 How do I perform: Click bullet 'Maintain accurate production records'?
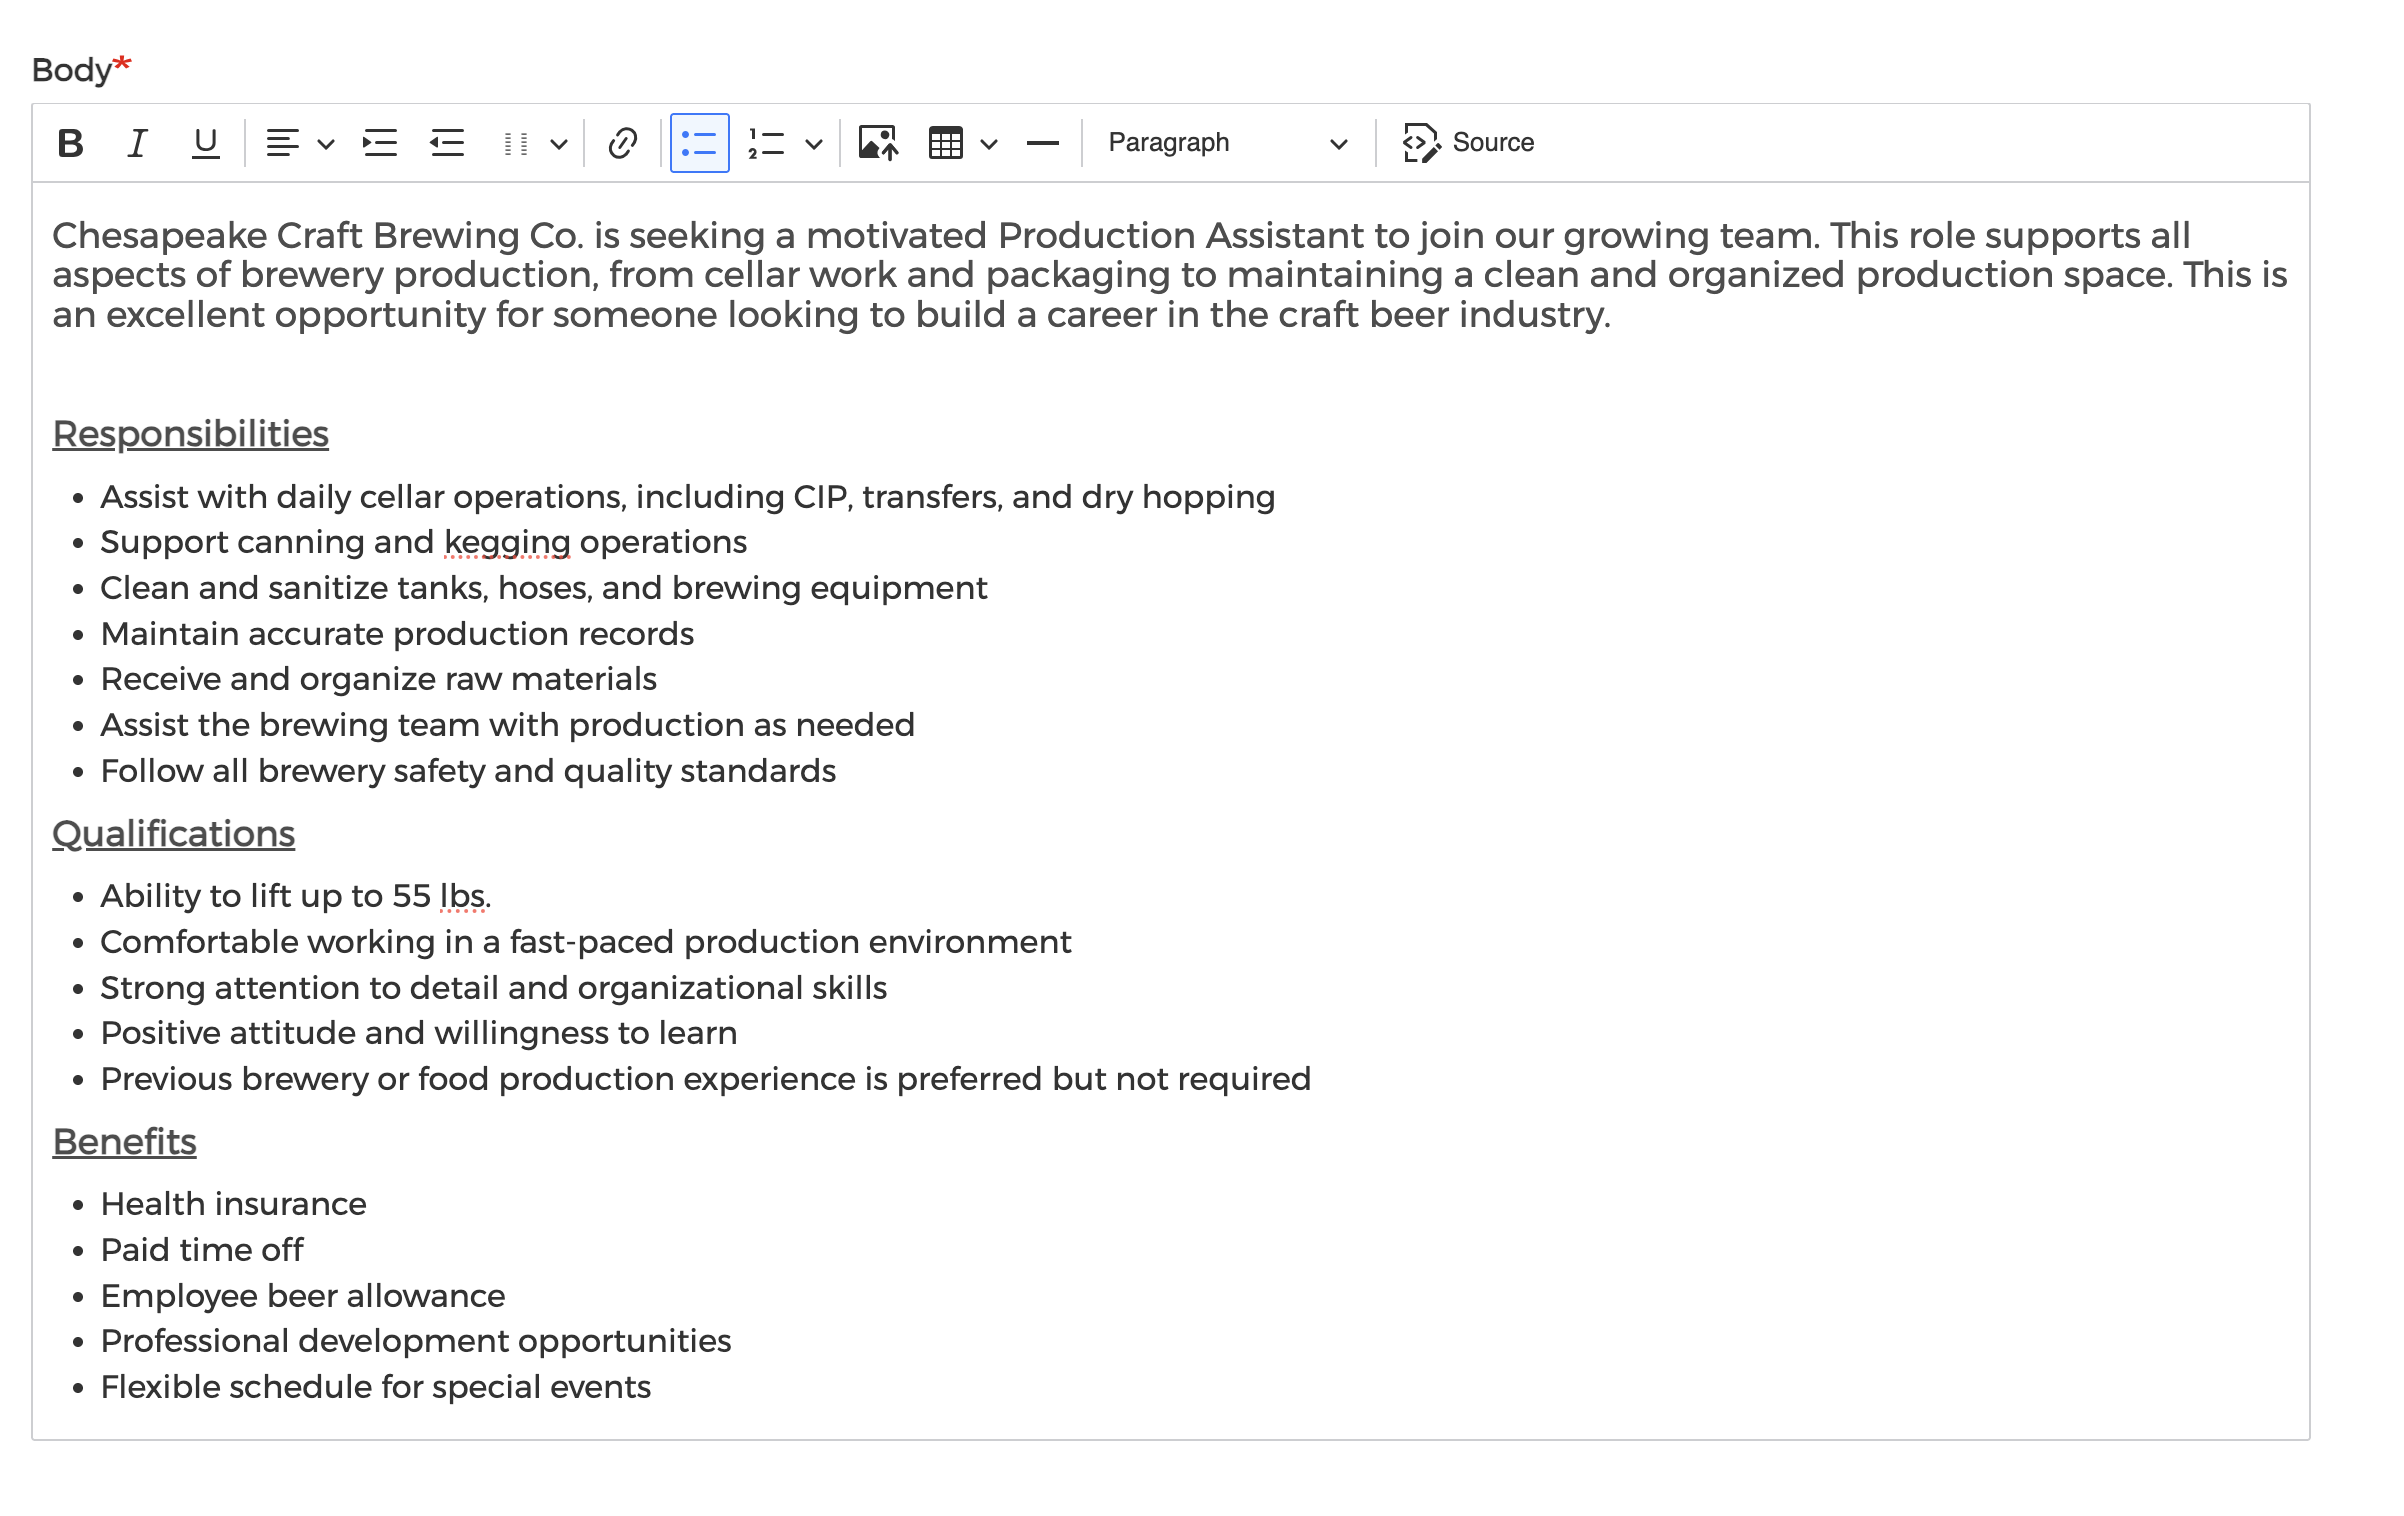[397, 634]
